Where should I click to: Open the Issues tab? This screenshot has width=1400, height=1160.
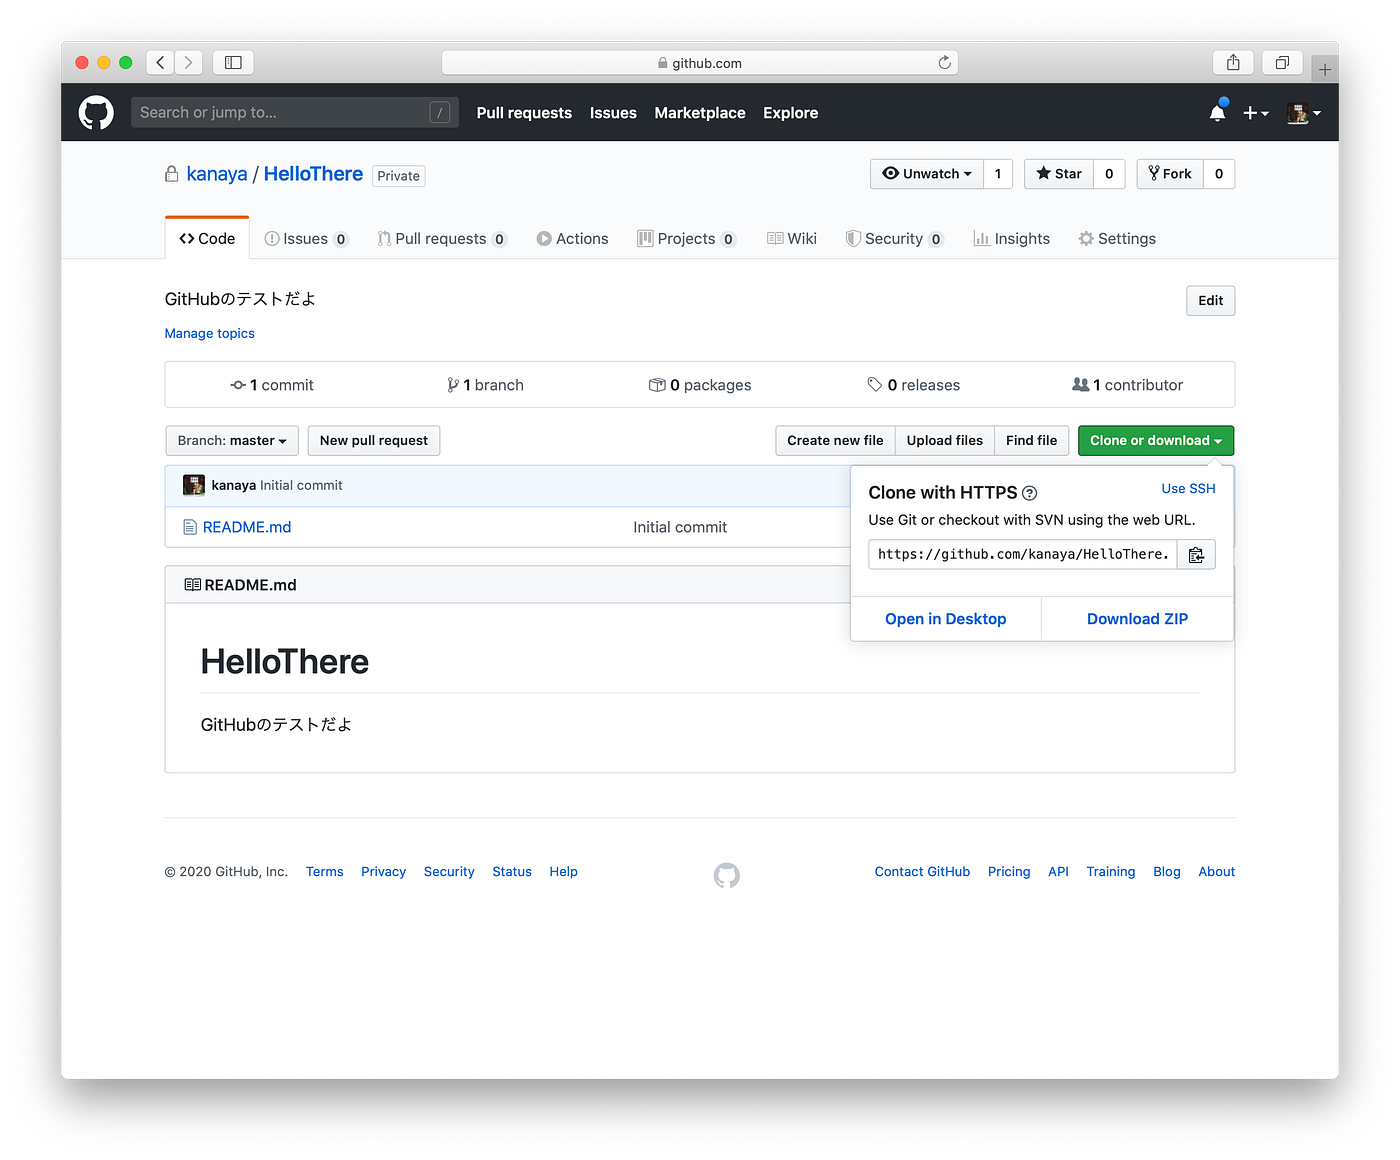[x=306, y=239]
